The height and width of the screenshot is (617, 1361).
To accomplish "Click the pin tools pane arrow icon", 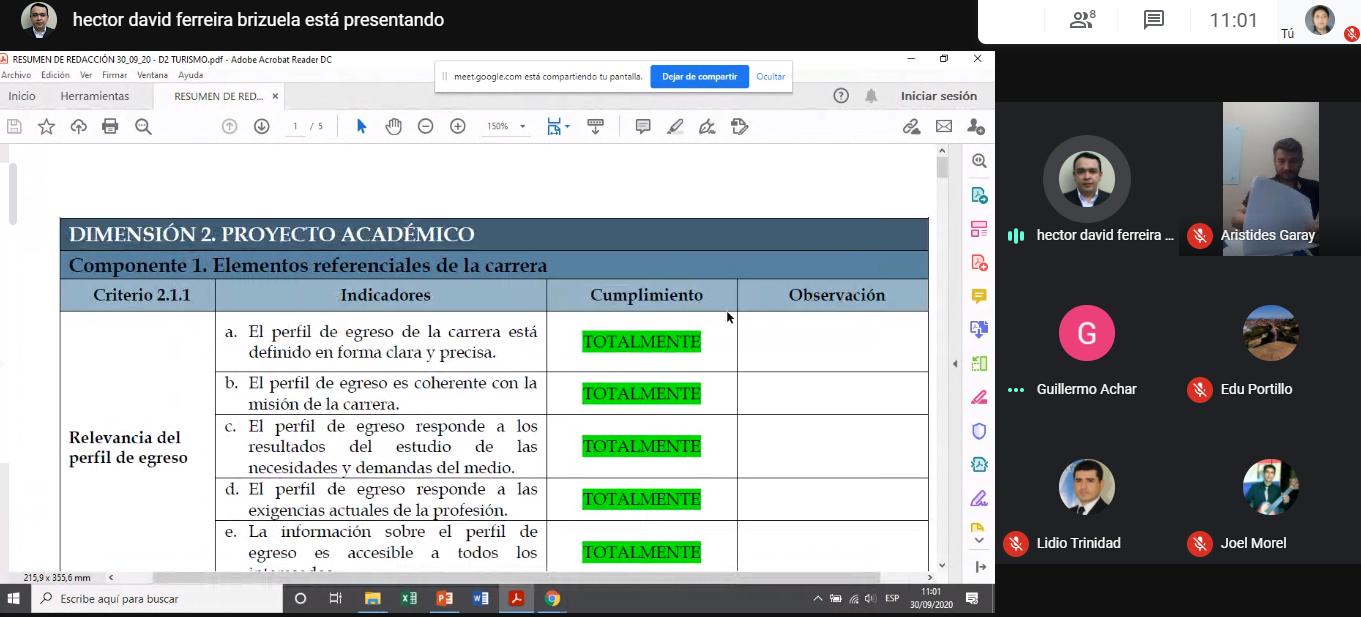I will click(x=979, y=567).
